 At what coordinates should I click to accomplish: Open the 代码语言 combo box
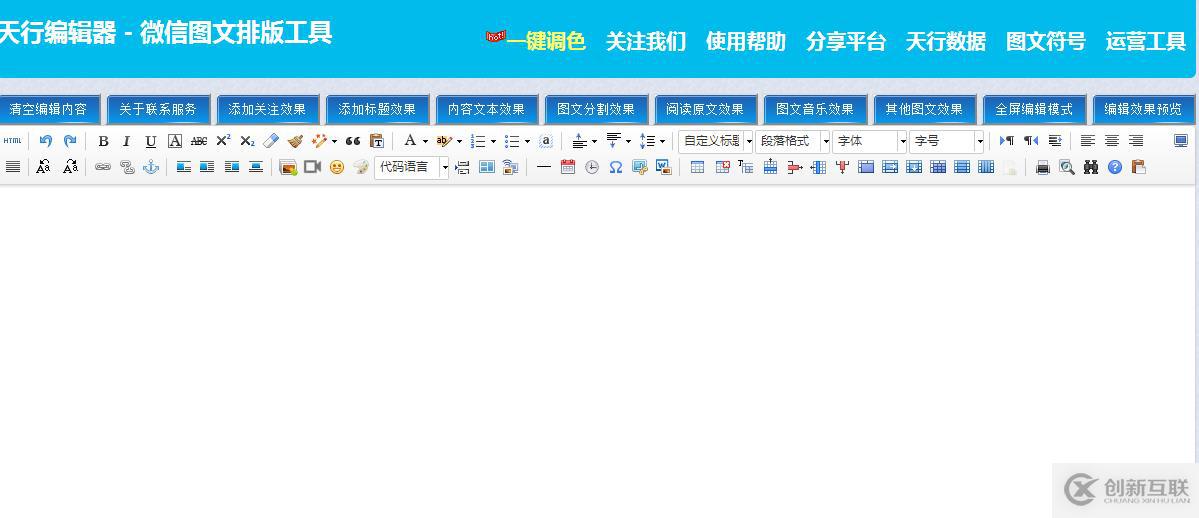coord(412,168)
